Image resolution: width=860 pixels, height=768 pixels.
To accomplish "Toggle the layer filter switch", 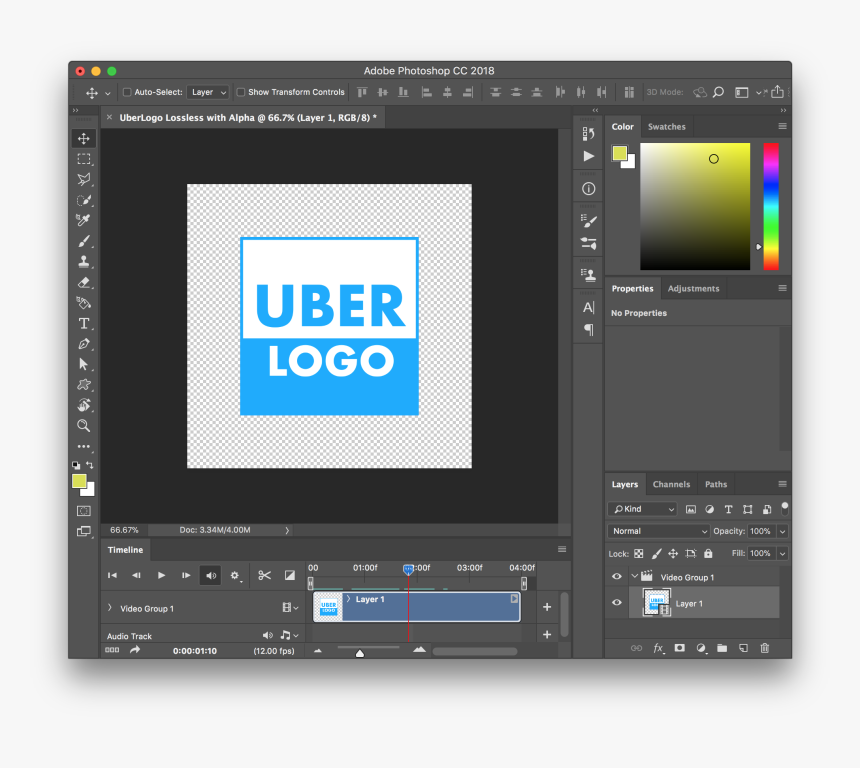I will (785, 508).
